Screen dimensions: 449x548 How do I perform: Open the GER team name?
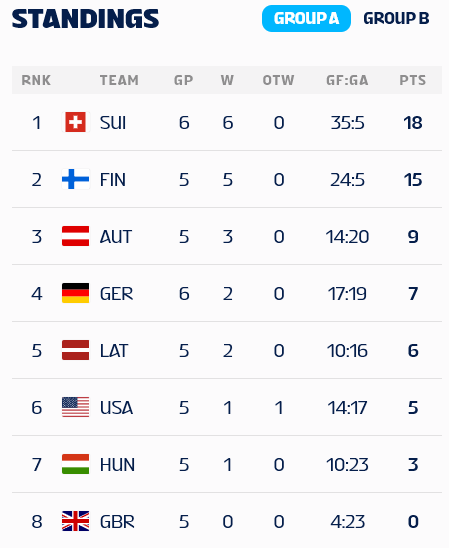[x=116, y=294]
